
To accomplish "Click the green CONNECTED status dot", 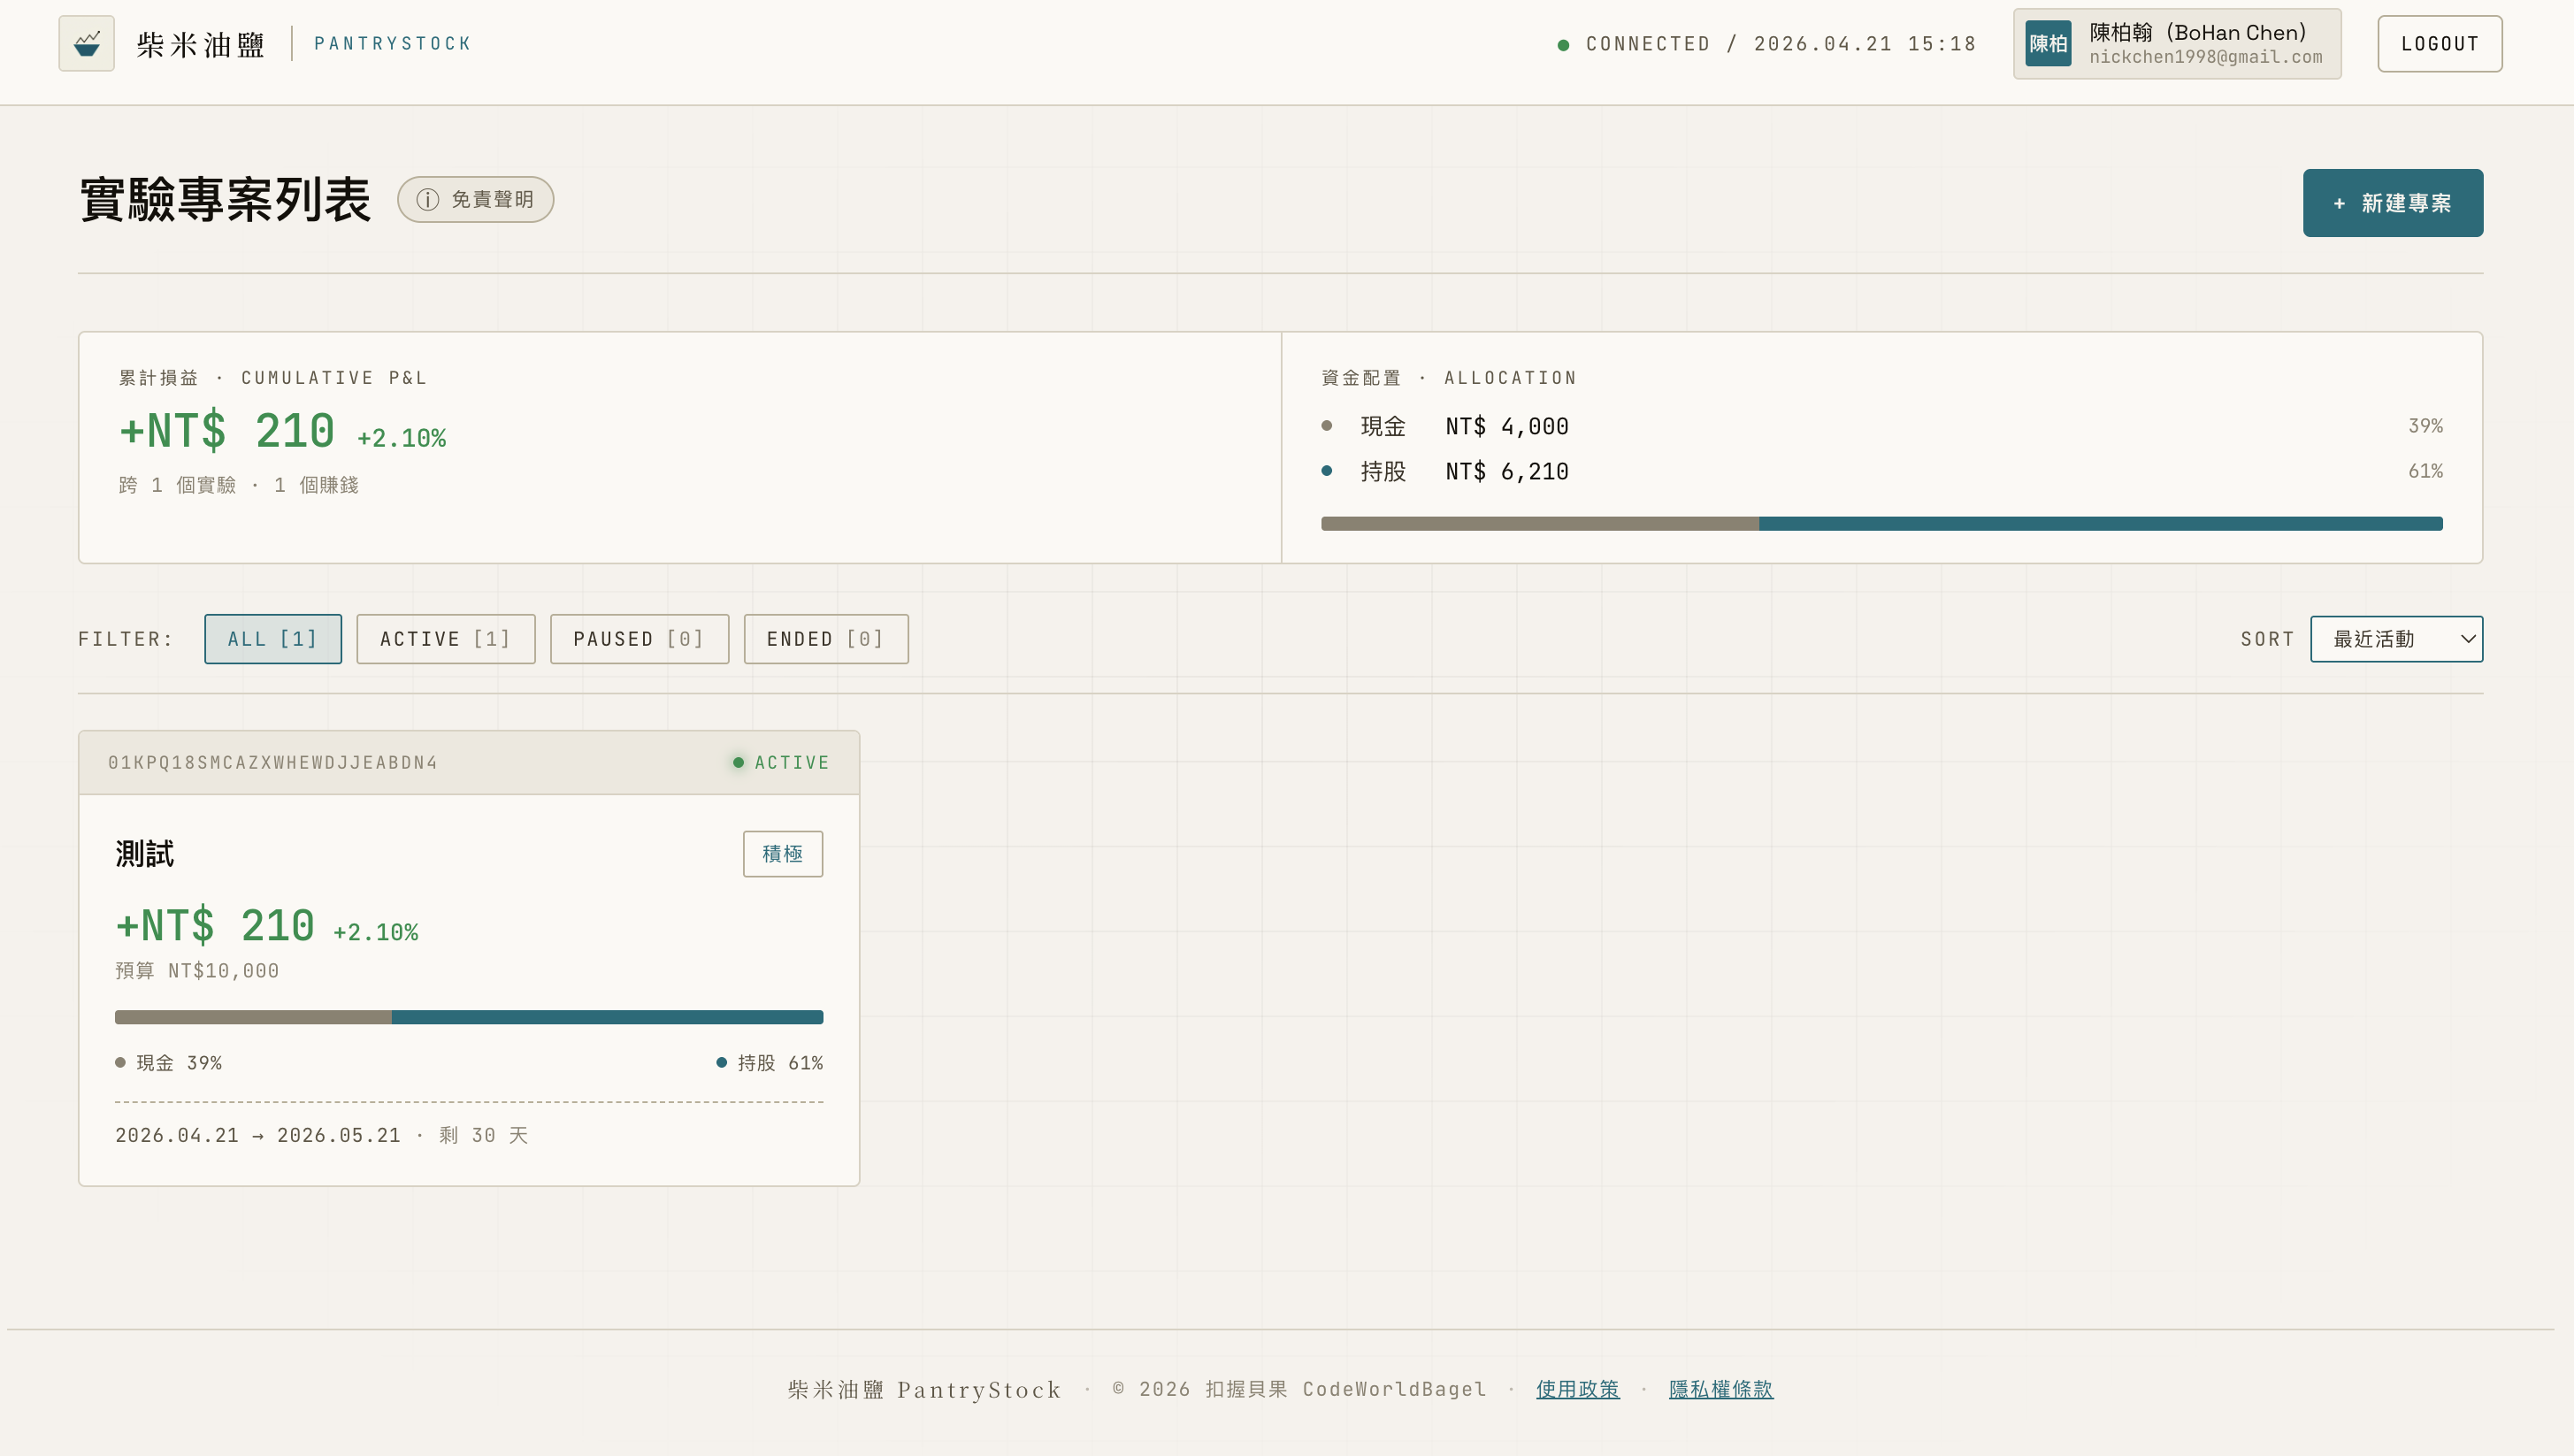I will [x=1563, y=45].
